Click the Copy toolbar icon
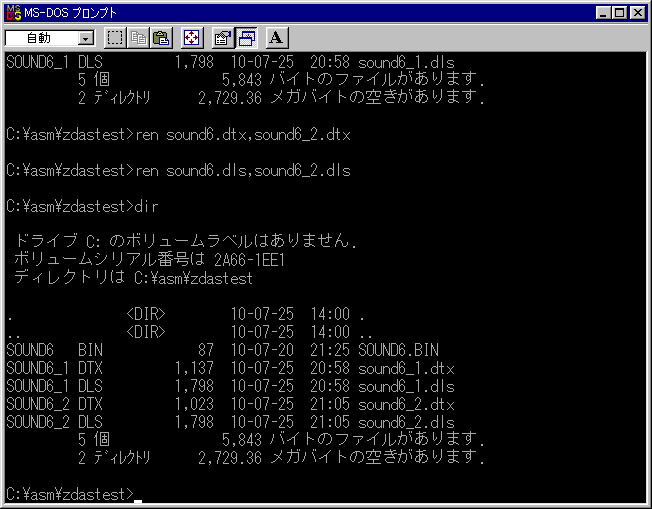Screen dimensions: 652x509 pyautogui.click(x=138, y=38)
